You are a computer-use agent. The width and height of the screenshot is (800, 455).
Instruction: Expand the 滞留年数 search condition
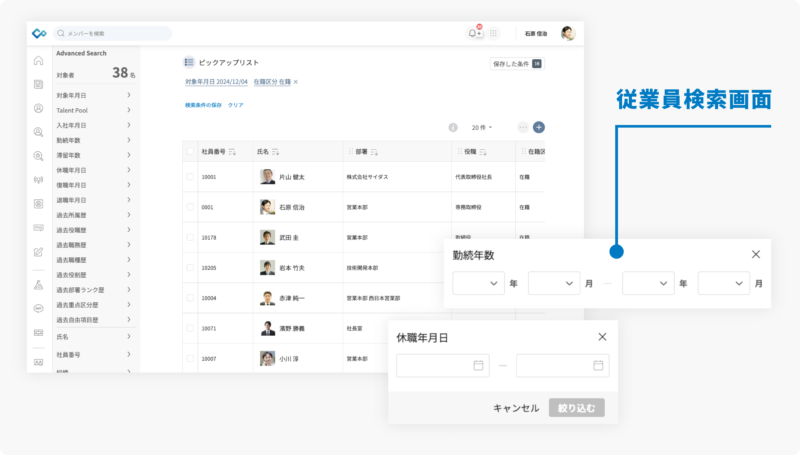(93, 155)
